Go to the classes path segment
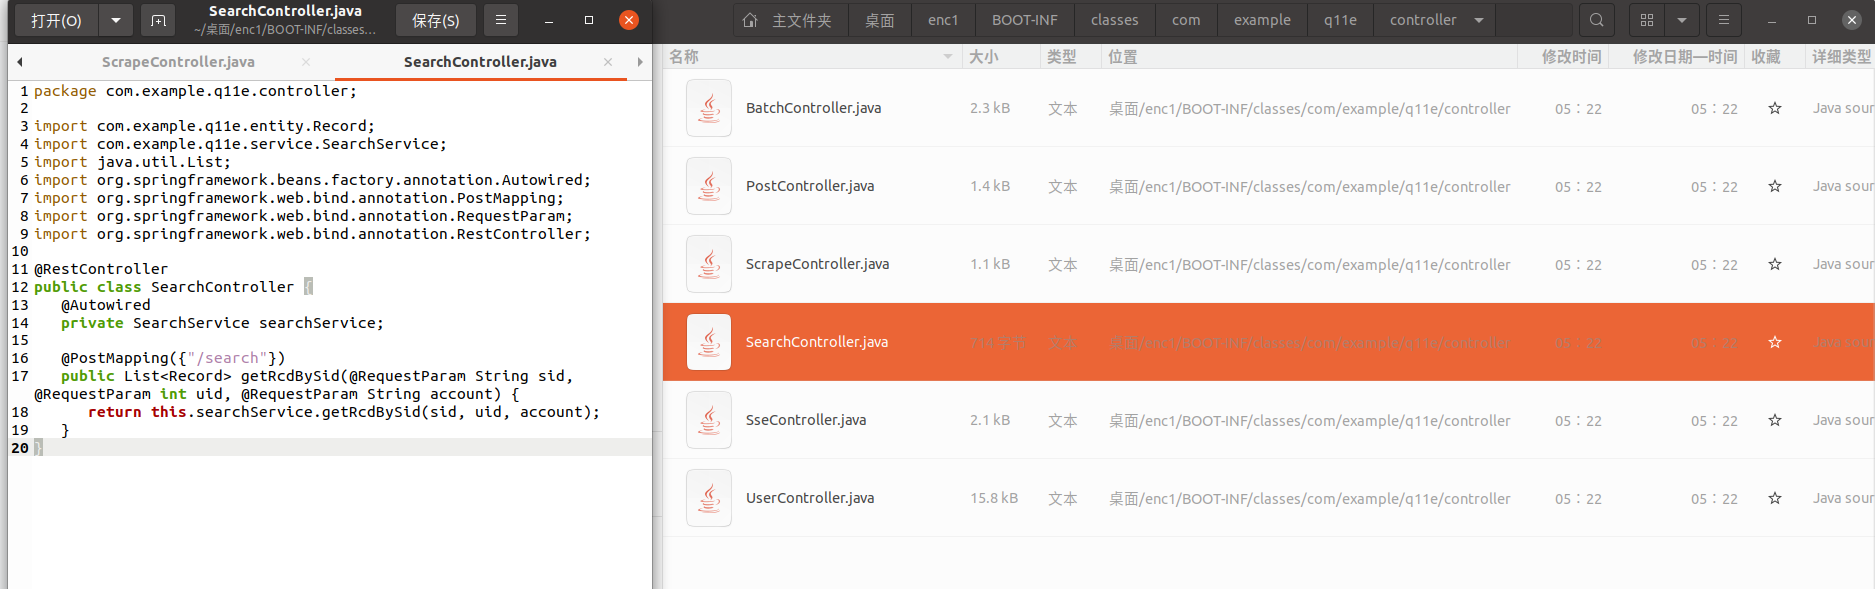Image resolution: width=1875 pixels, height=589 pixels. [1115, 20]
